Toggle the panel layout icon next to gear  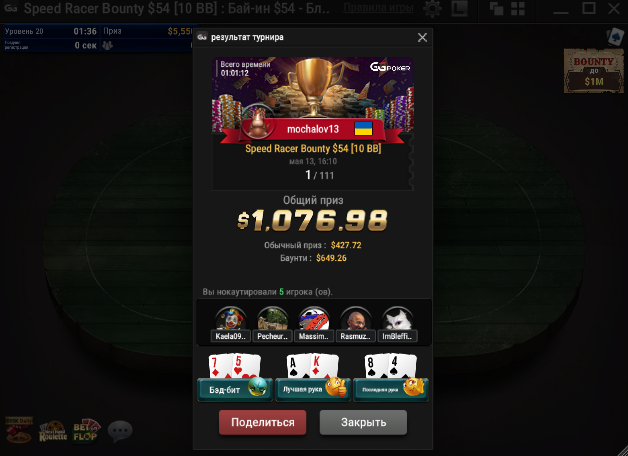click(x=459, y=8)
